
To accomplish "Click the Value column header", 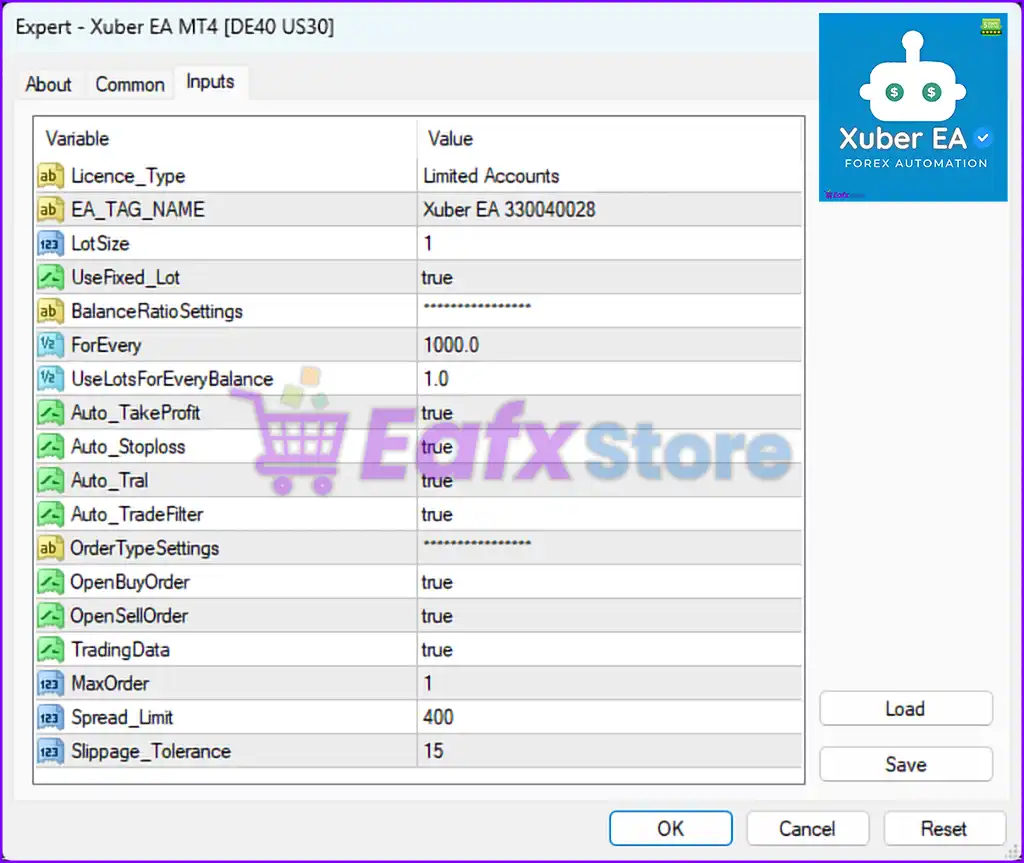I will tap(609, 138).
